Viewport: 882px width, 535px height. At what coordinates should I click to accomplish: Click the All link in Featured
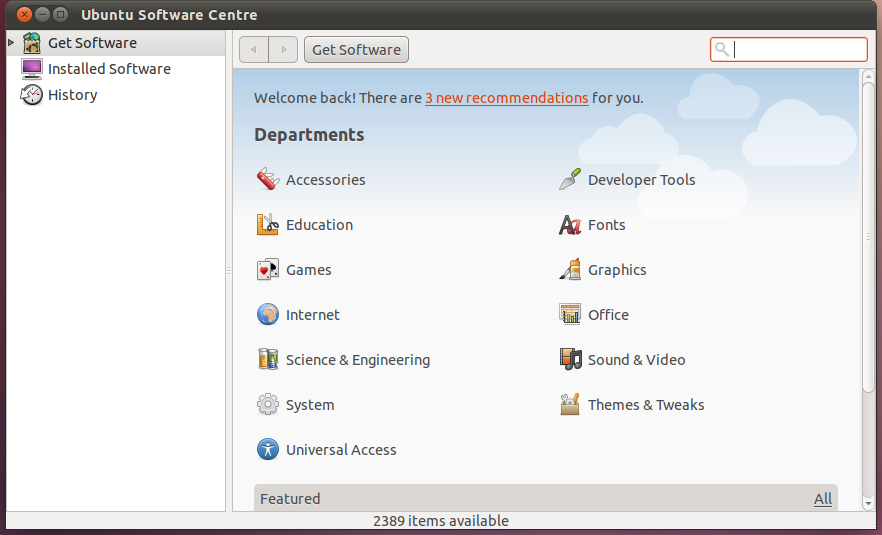coord(822,498)
